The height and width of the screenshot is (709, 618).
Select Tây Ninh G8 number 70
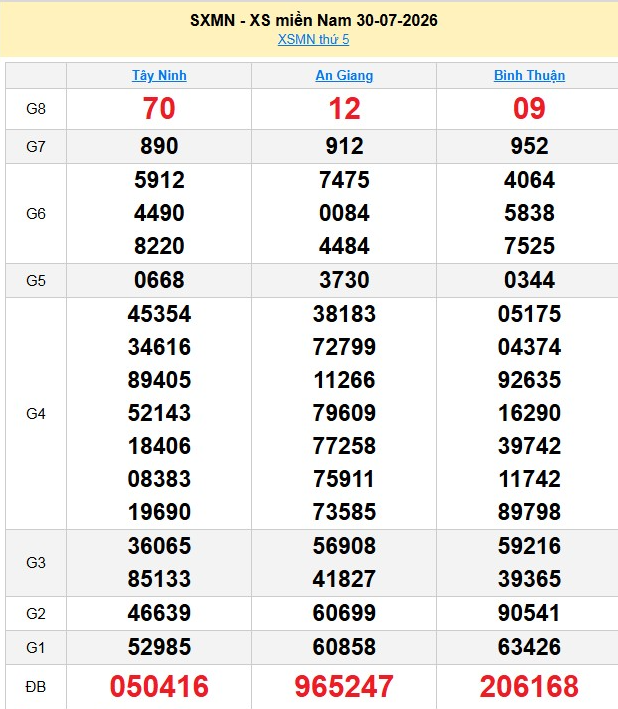159,109
